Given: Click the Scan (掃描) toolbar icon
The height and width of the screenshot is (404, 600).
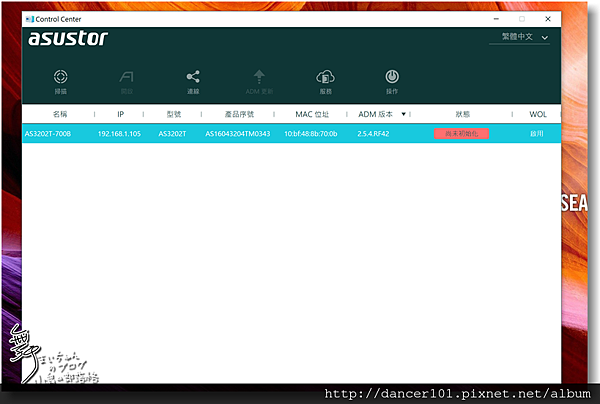Looking at the screenshot, I should pyautogui.click(x=60, y=77).
